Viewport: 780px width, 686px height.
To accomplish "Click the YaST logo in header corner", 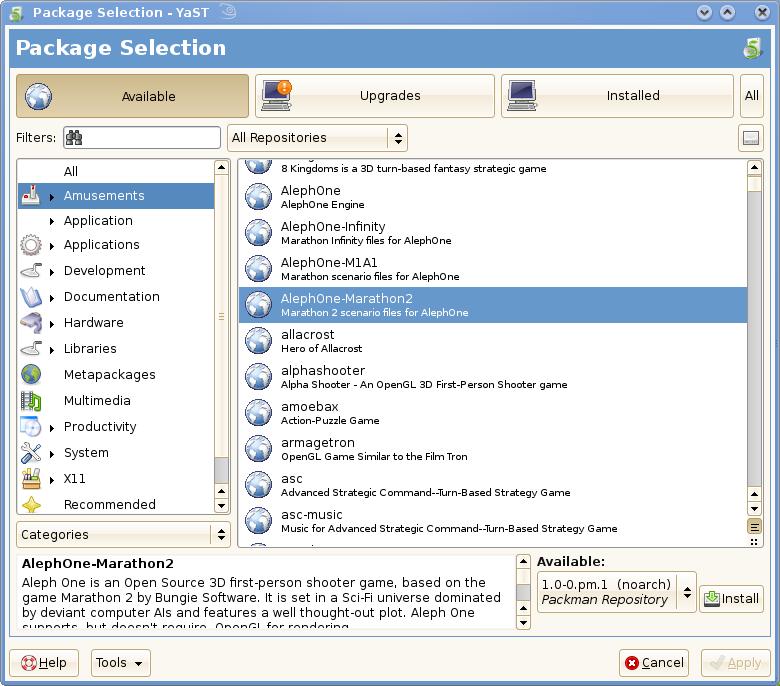I will [x=752, y=49].
